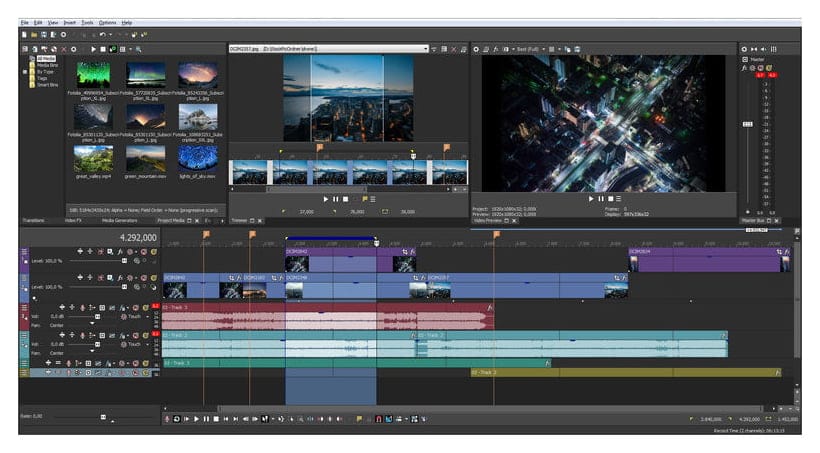The image size is (820, 453).
Task: Close the Project Media tab window
Action: coord(197,221)
